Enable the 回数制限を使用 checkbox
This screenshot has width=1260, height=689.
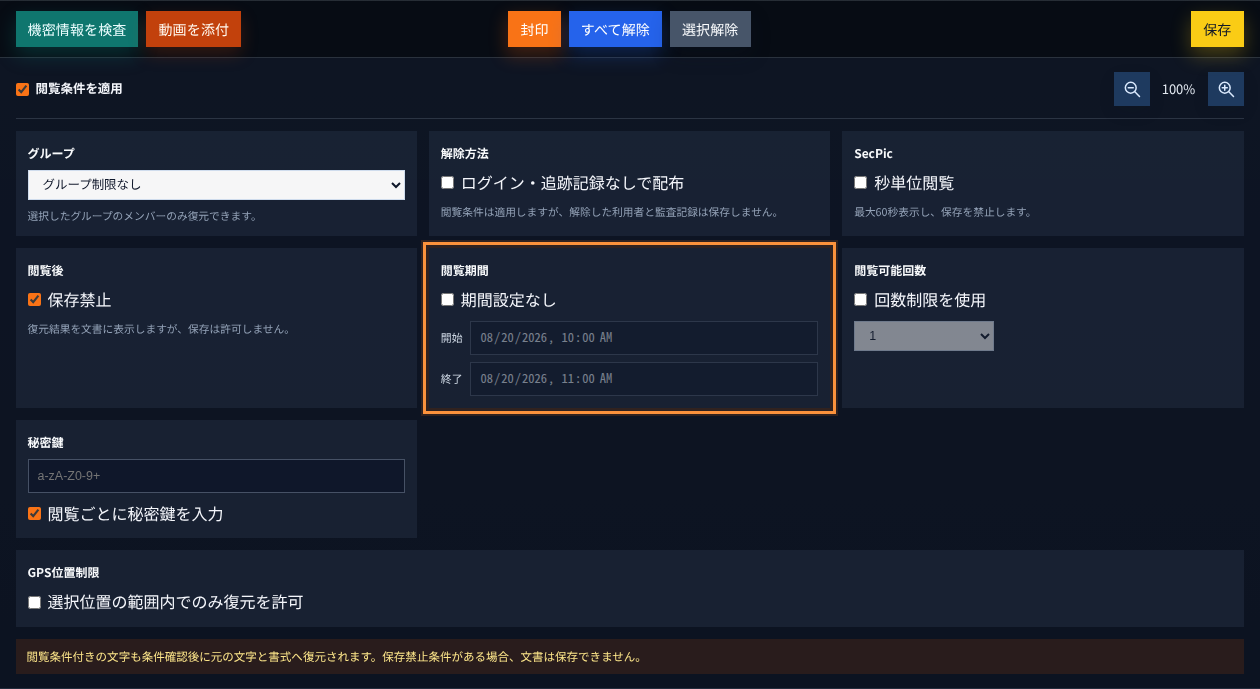[x=860, y=300]
